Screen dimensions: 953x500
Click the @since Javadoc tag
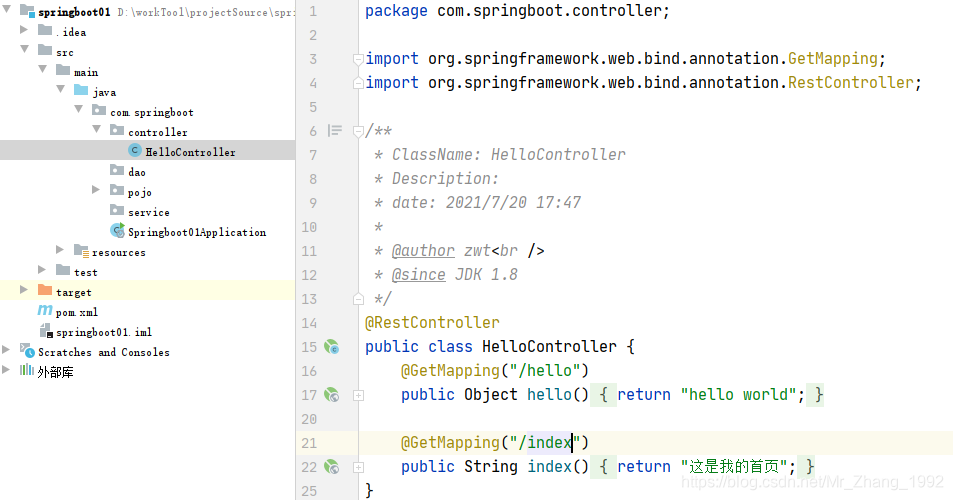point(419,275)
